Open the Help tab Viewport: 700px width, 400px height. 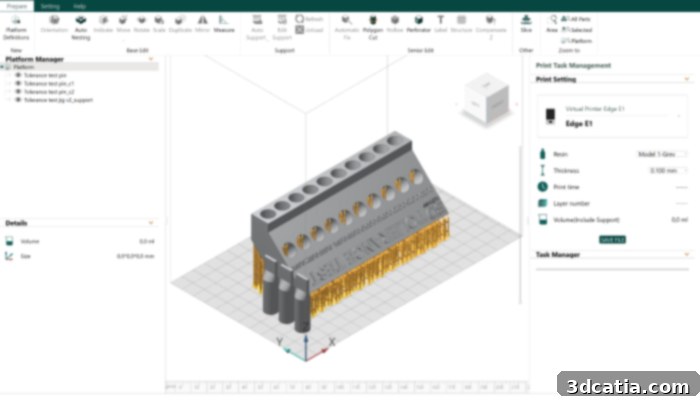point(79,6)
